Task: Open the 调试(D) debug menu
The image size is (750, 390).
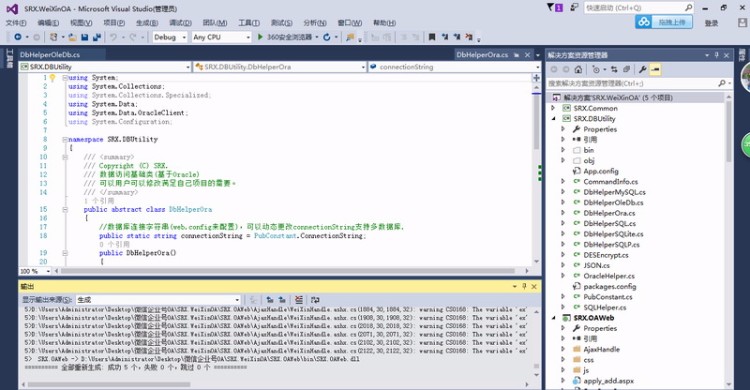Action: pos(180,22)
